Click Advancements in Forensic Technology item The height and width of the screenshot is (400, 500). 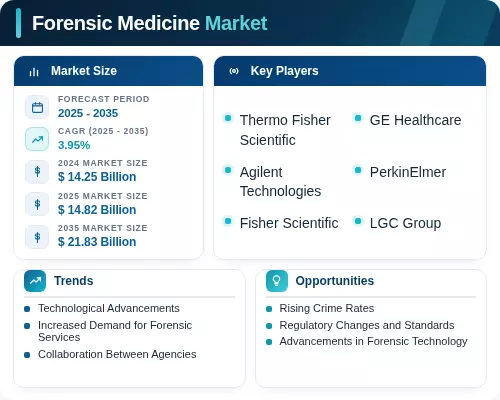(373, 342)
